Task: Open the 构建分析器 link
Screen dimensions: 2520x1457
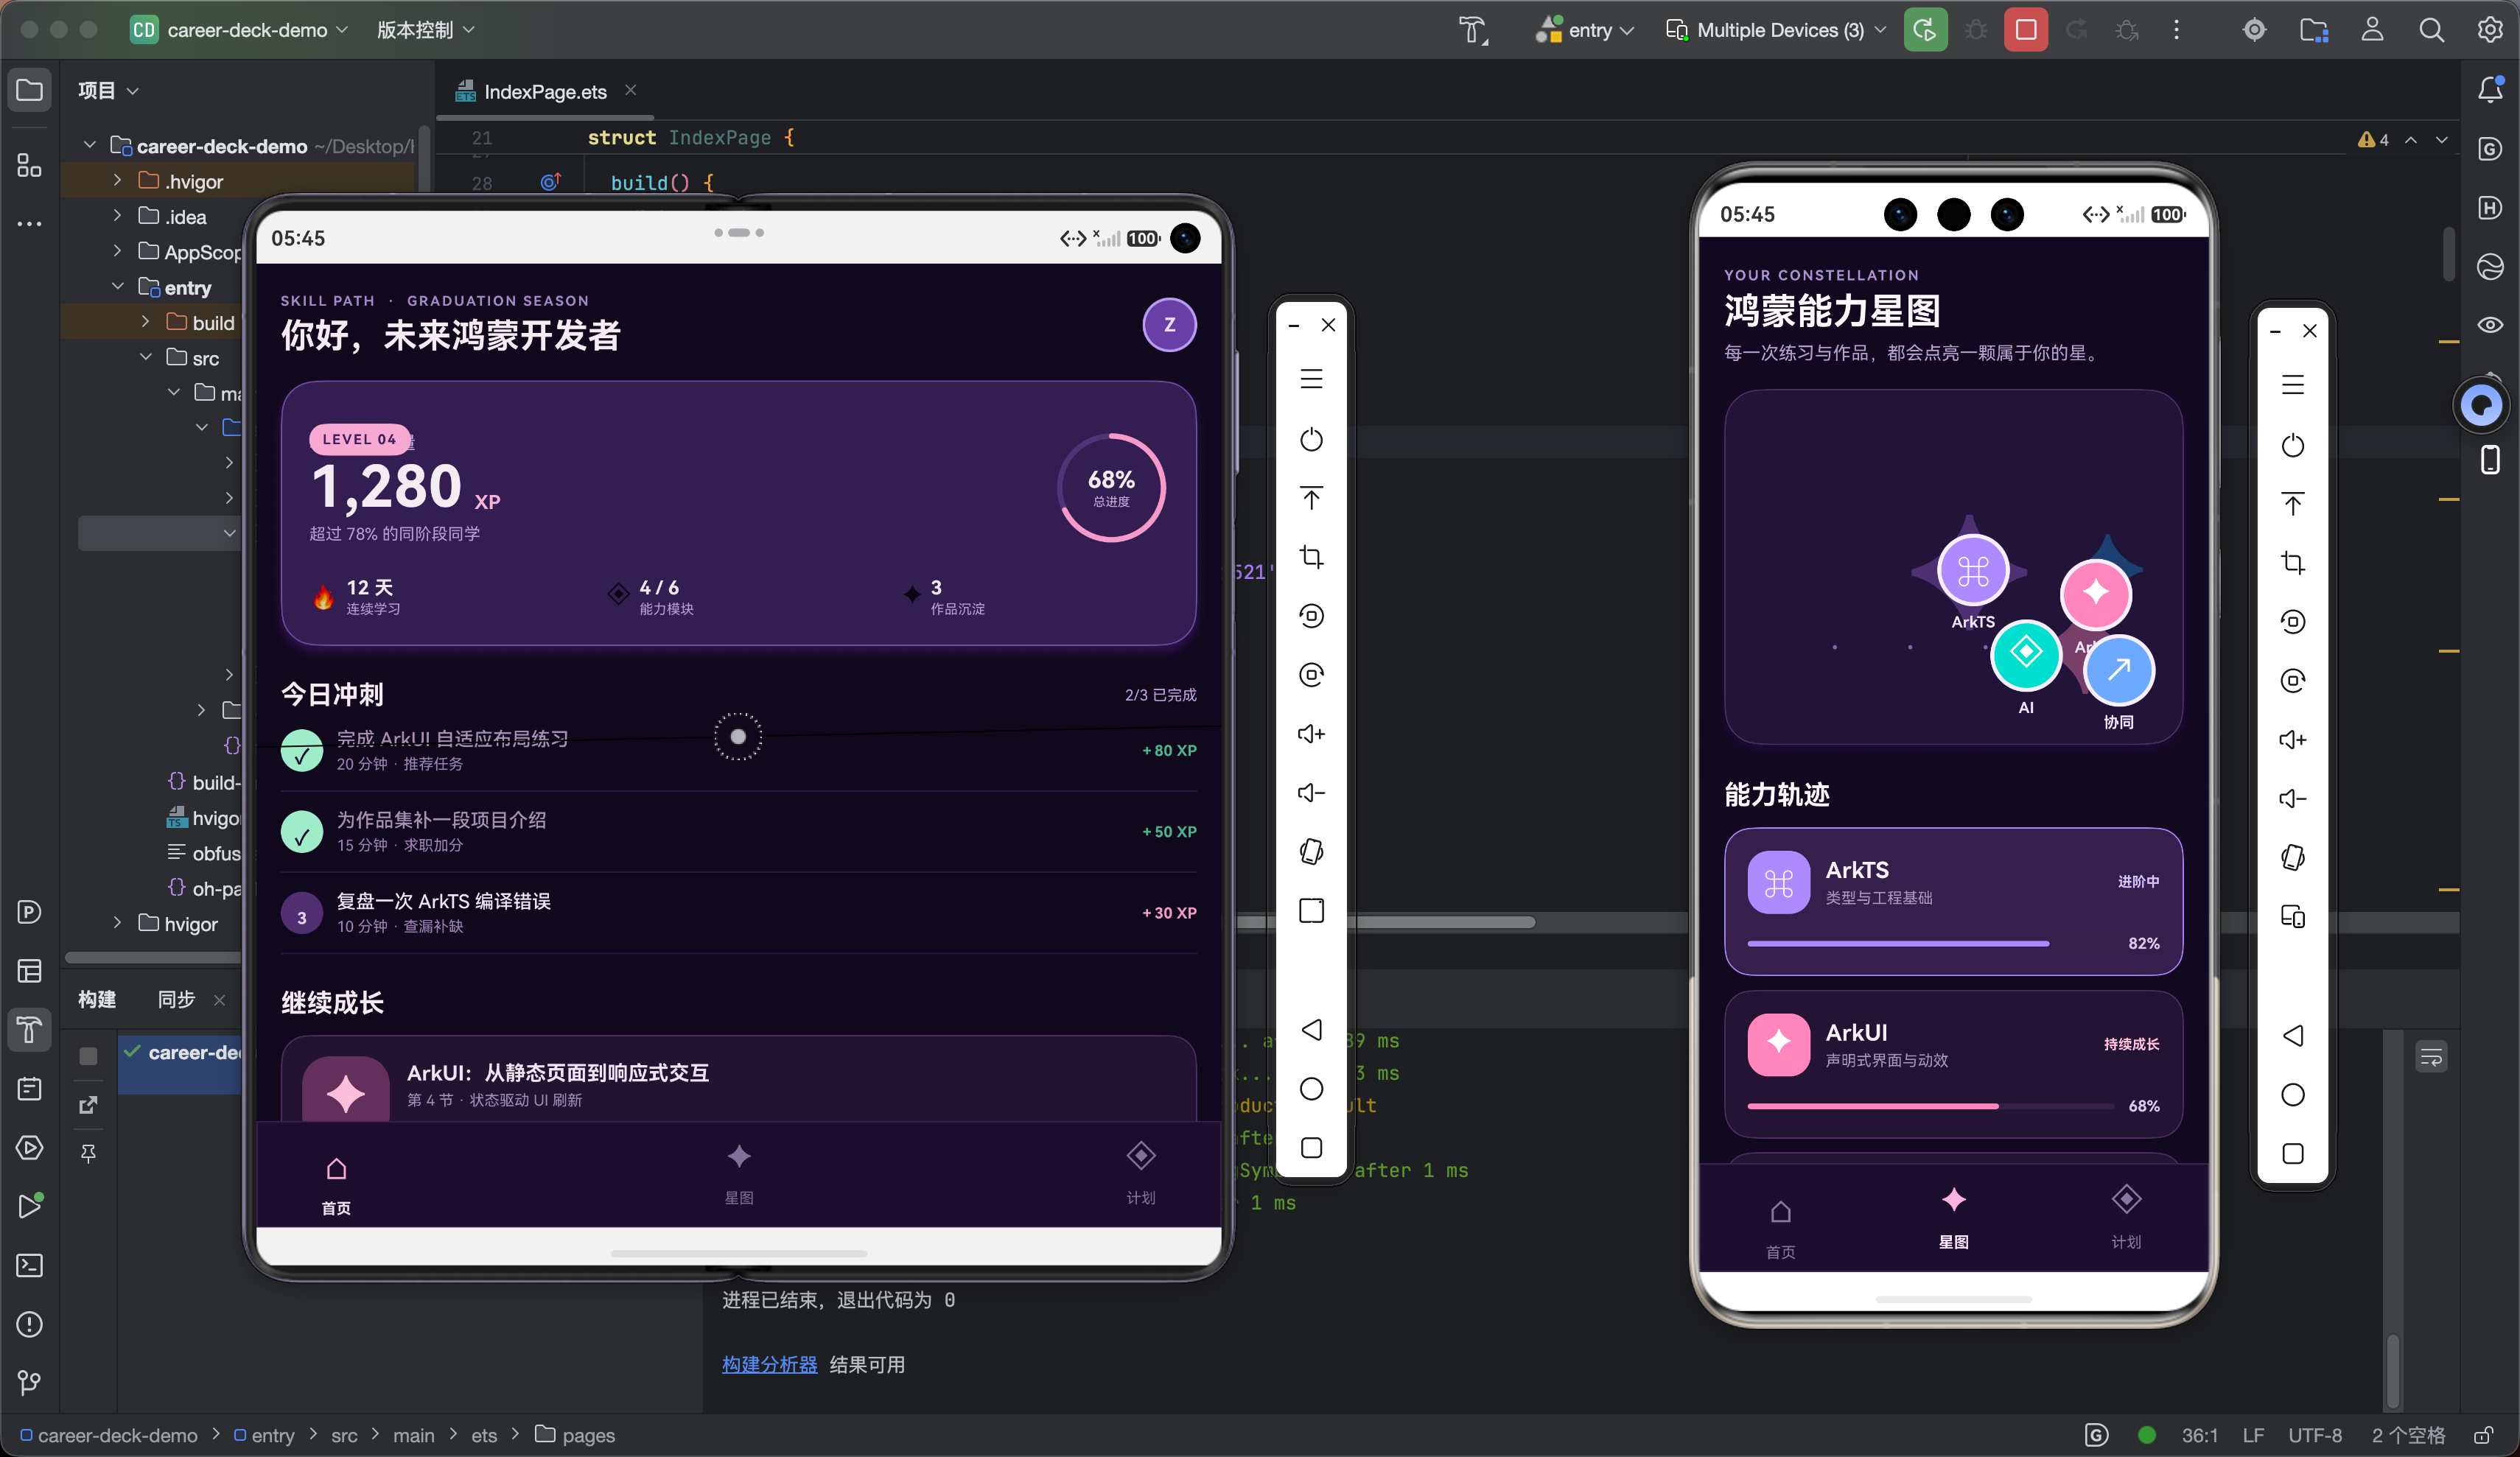Action: coord(769,1364)
